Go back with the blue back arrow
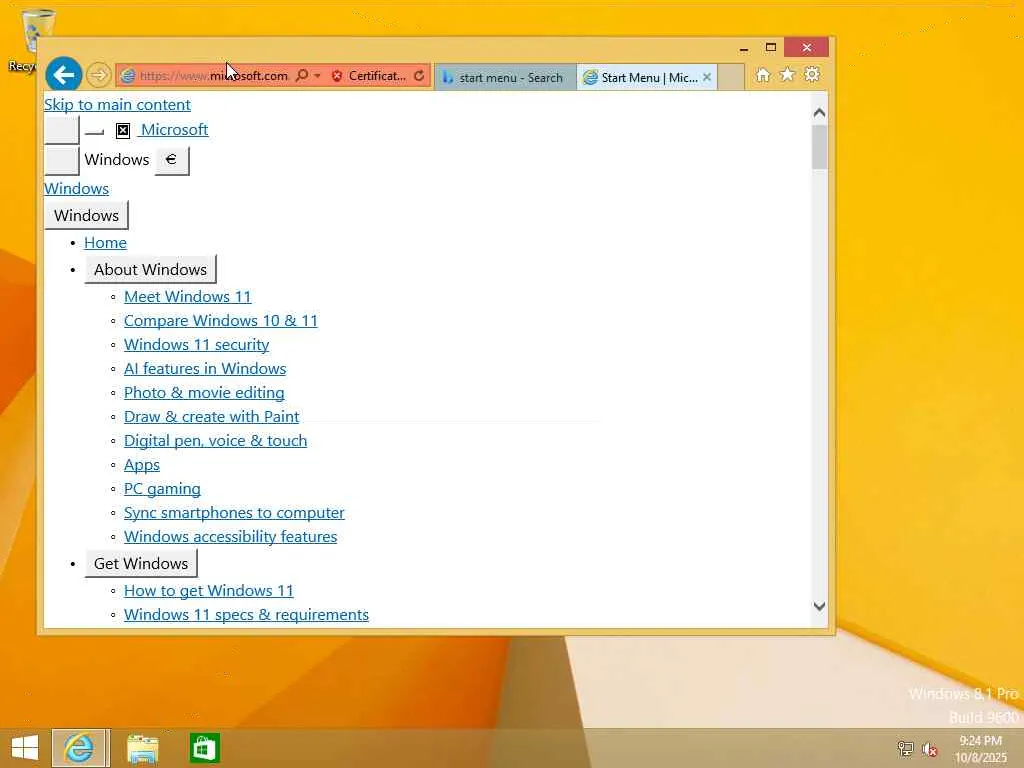This screenshot has width=1024, height=768. 63,75
